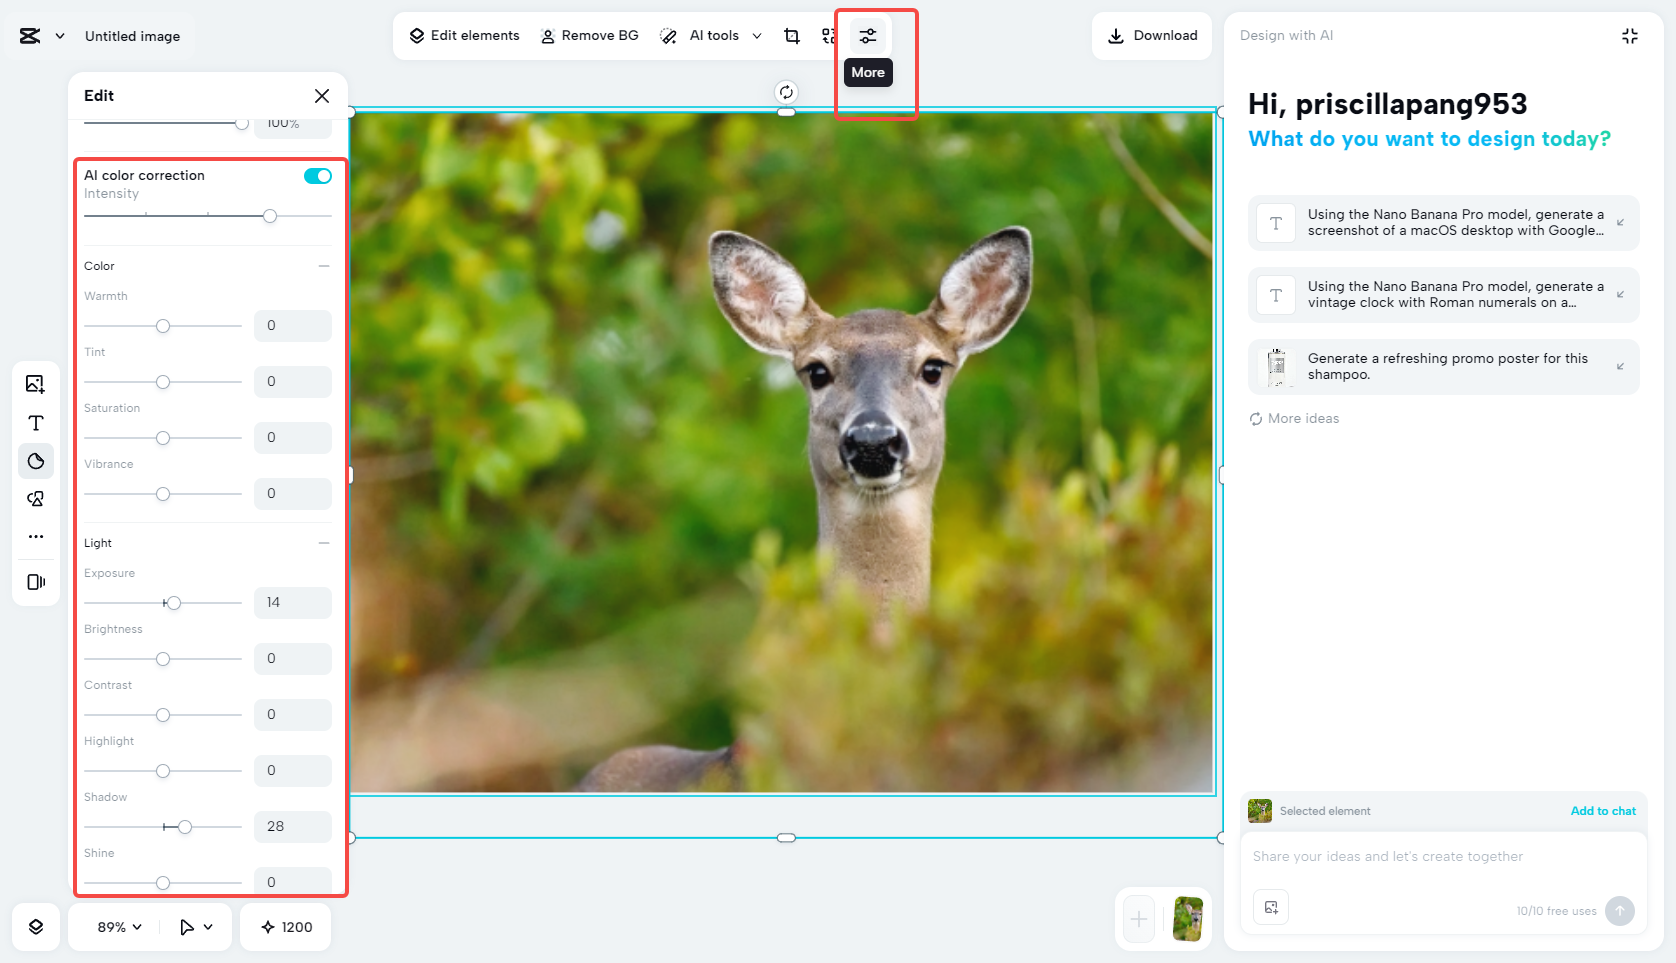
Task: Collapse the Color section in Edit panel
Action: pos(322,265)
